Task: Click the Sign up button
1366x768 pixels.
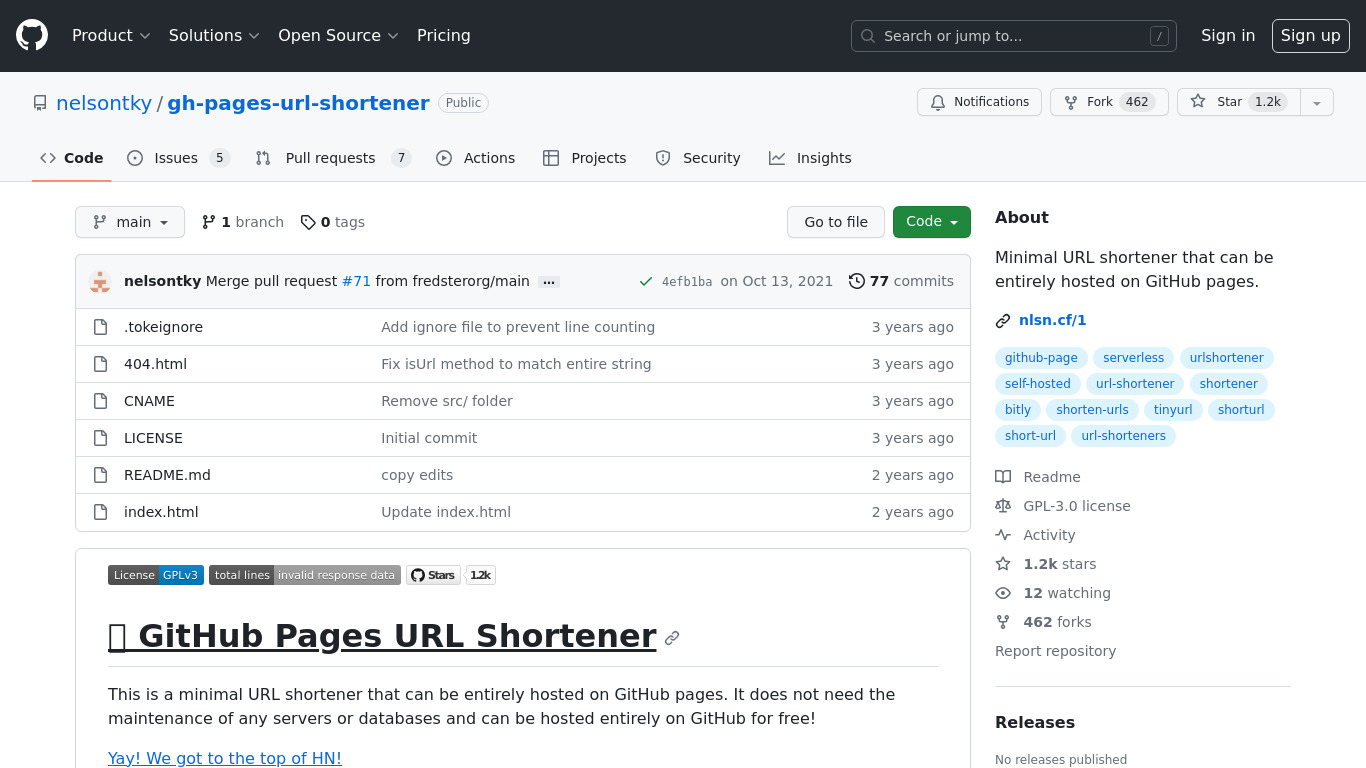Action: [1311, 36]
